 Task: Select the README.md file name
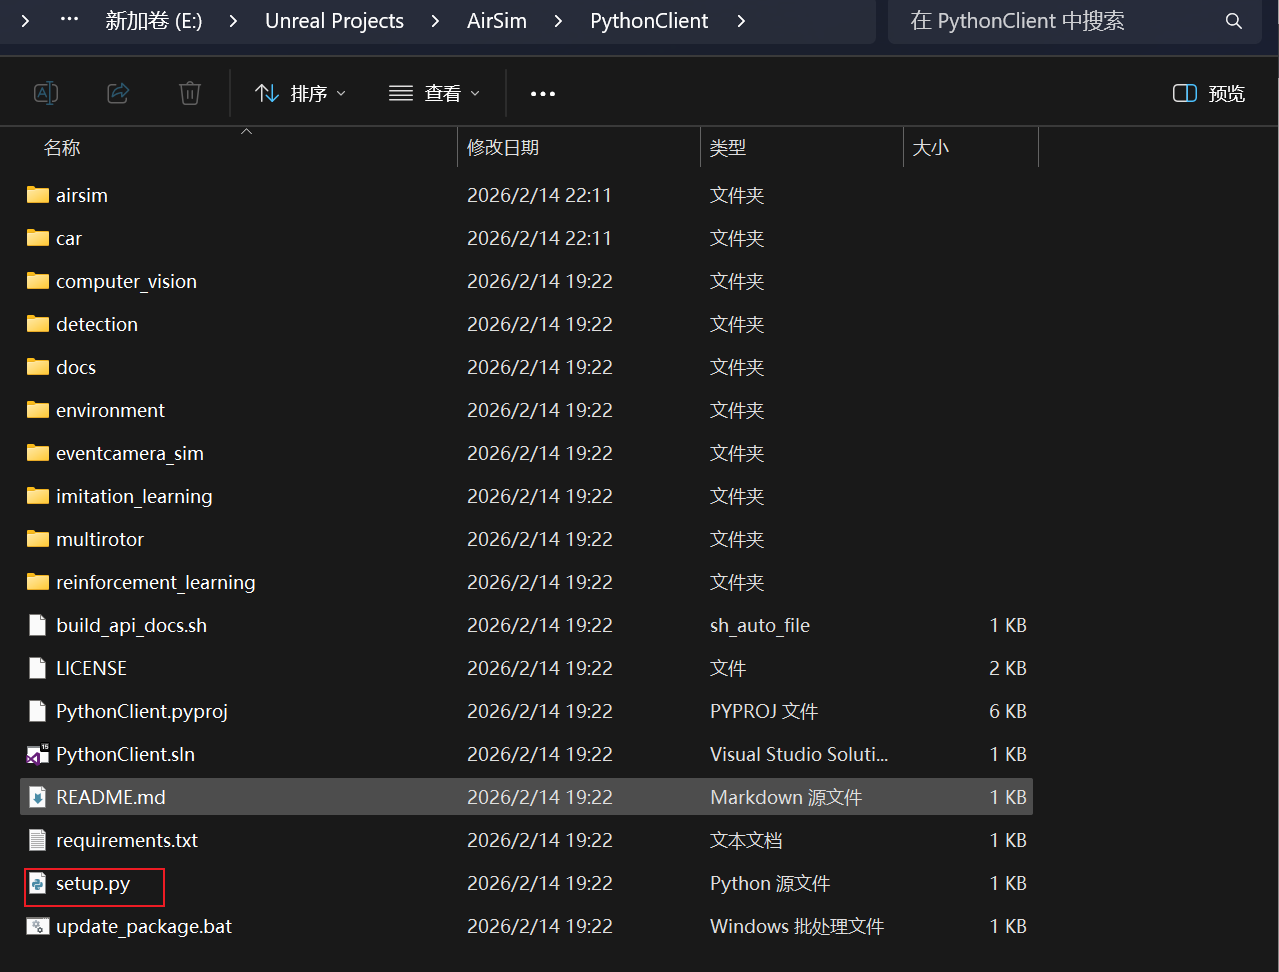click(x=111, y=797)
